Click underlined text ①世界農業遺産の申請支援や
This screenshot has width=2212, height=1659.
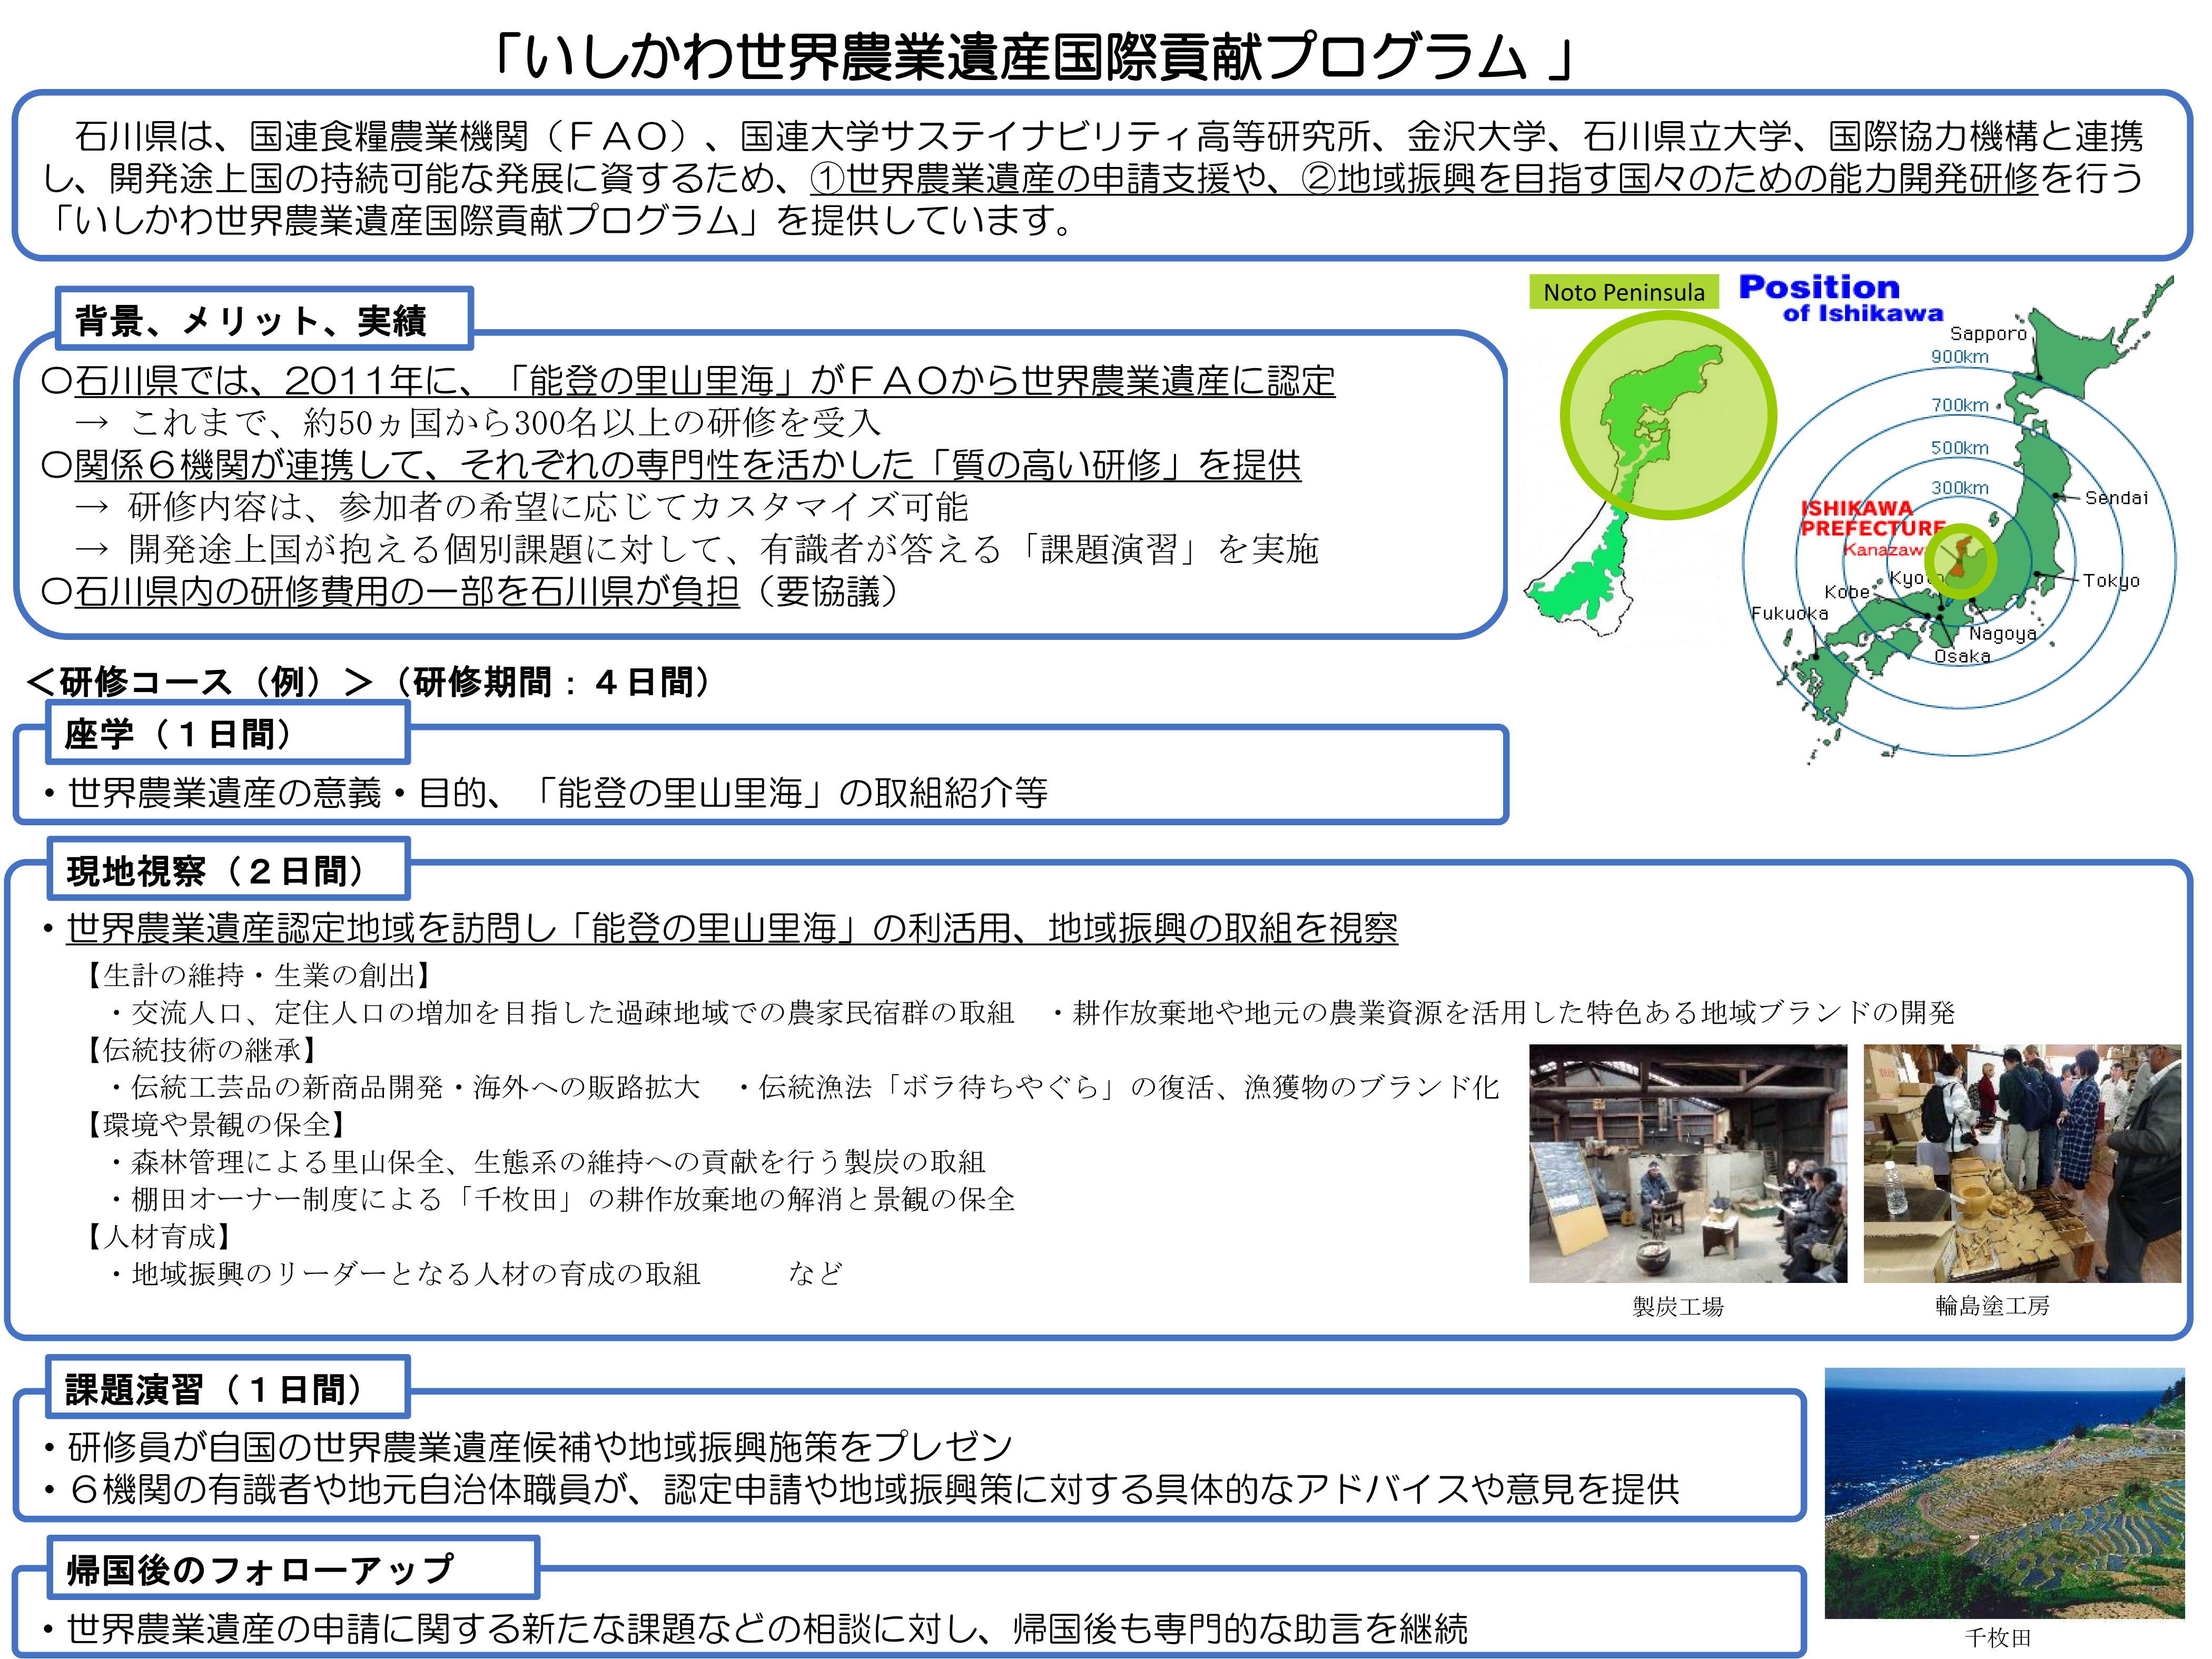tap(1037, 178)
